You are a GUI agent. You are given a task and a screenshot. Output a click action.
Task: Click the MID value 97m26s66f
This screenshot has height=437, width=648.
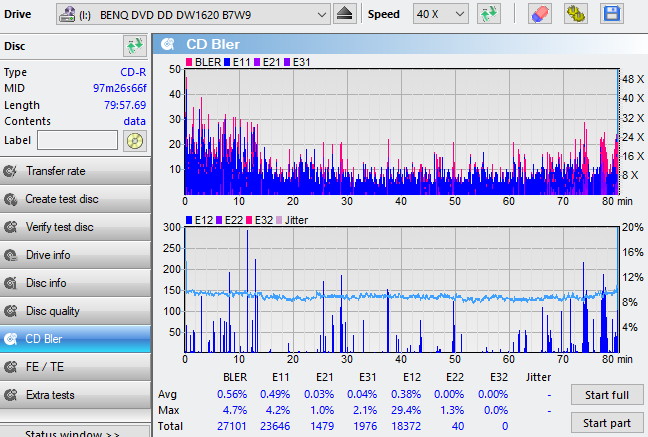tap(119, 88)
